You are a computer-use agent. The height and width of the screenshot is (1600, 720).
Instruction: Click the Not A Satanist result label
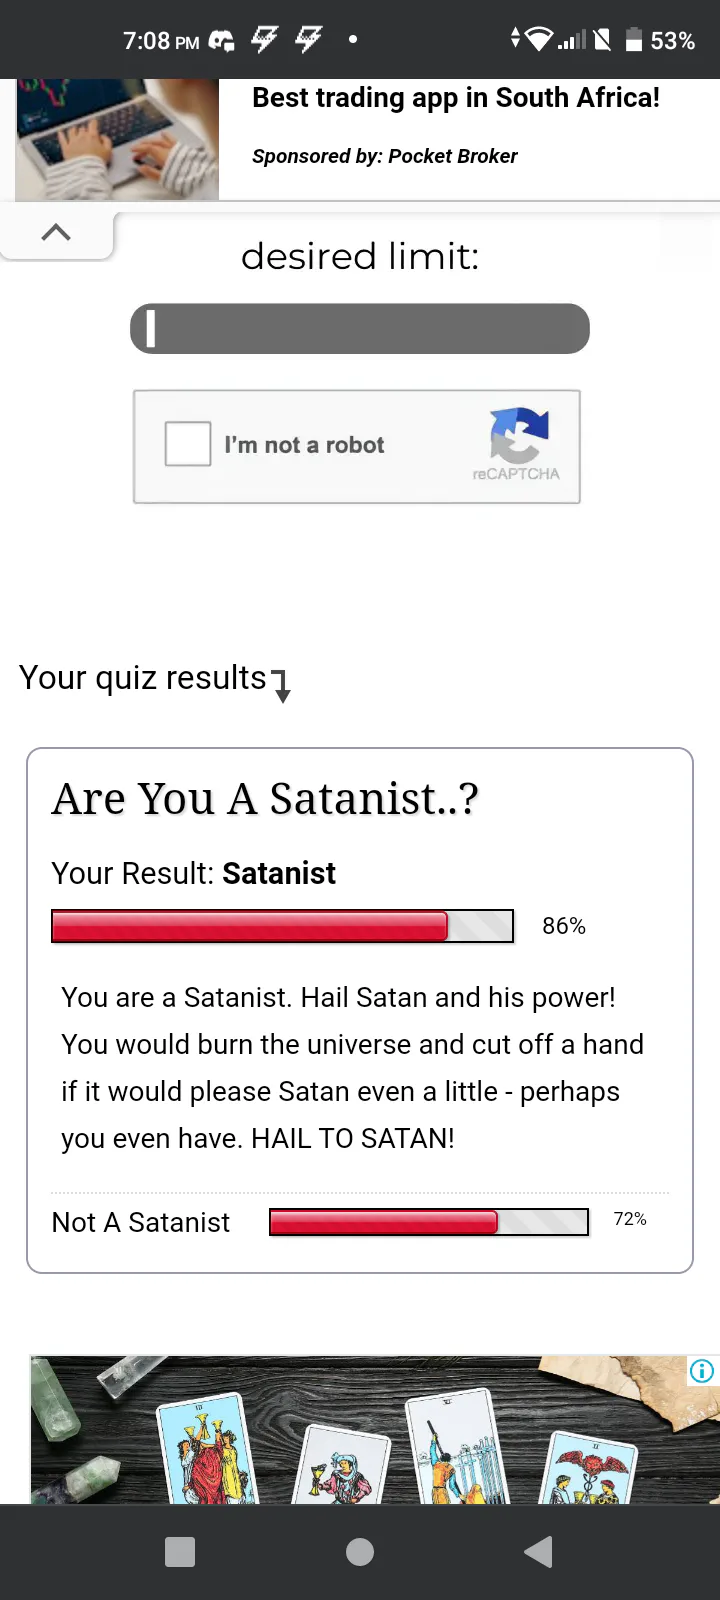tap(141, 1222)
